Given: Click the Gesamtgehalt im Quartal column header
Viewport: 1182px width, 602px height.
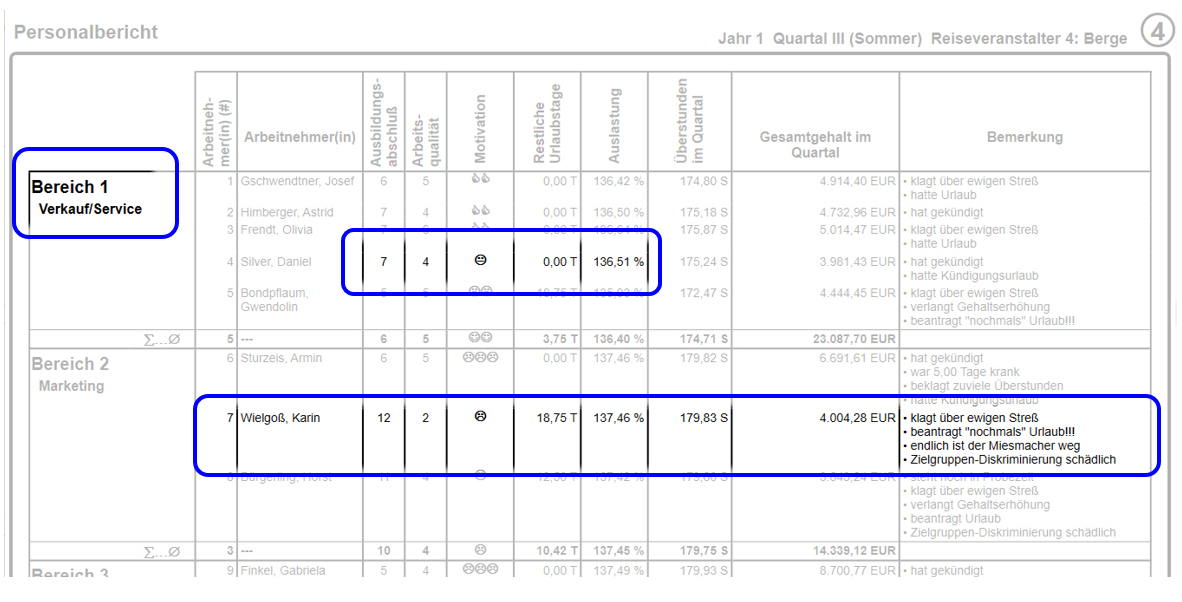Looking at the screenshot, I should point(814,144).
